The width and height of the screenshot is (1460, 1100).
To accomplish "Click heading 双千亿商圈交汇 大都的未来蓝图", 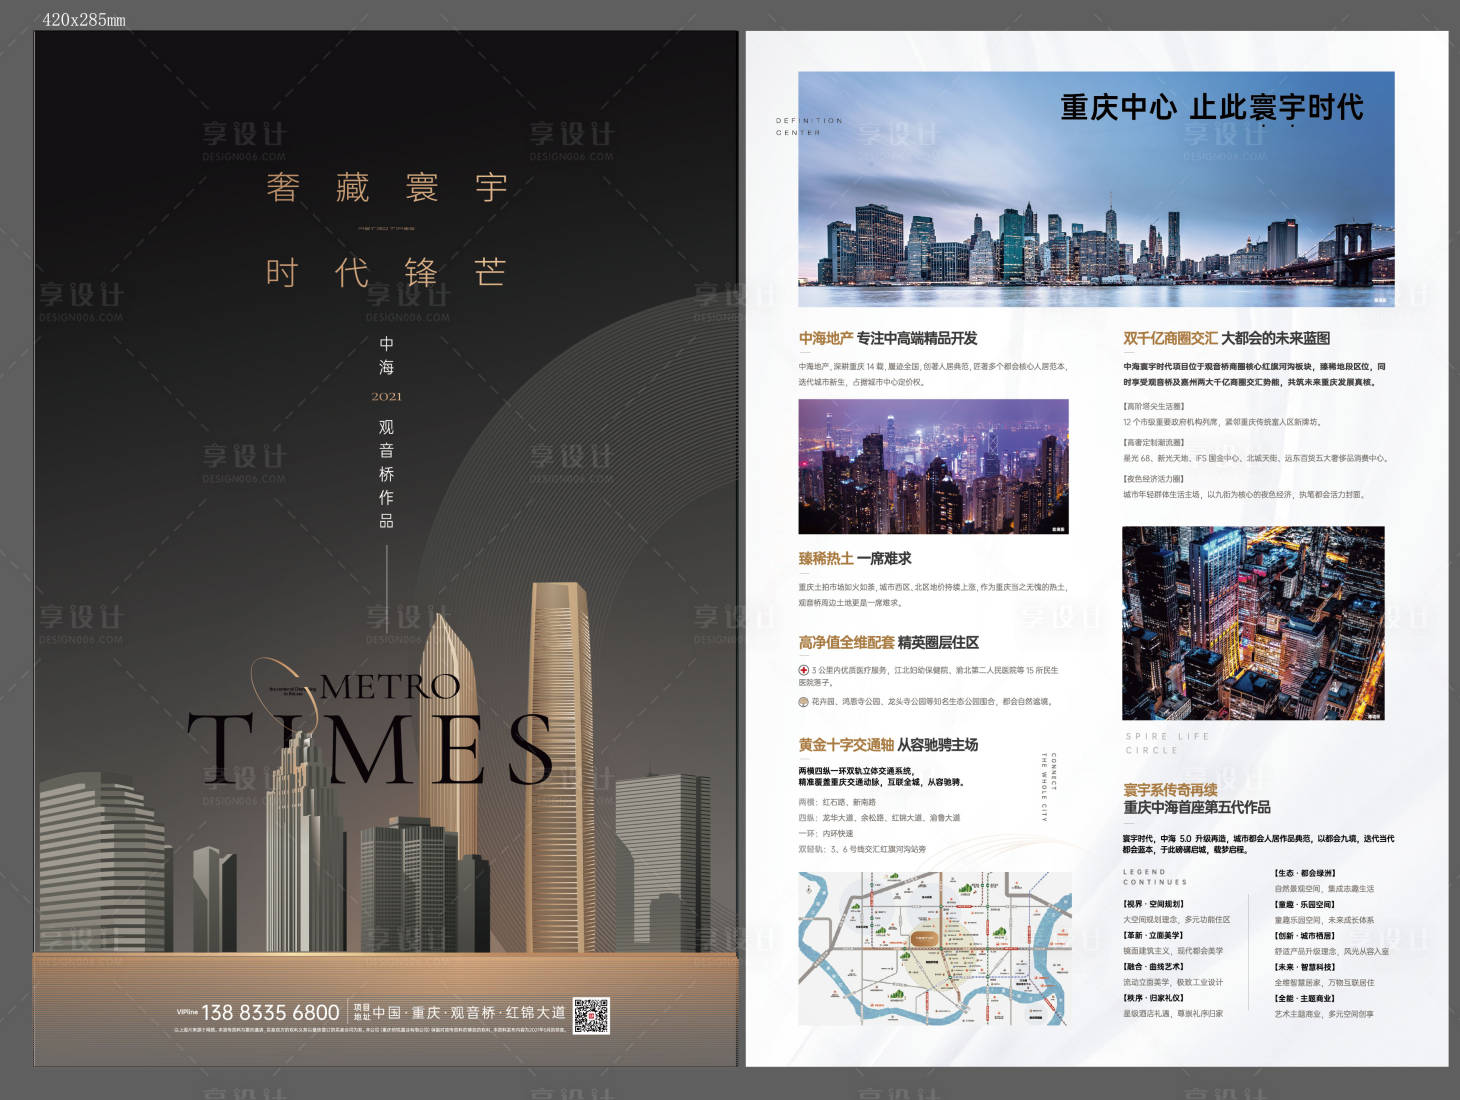I will pyautogui.click(x=1226, y=338).
